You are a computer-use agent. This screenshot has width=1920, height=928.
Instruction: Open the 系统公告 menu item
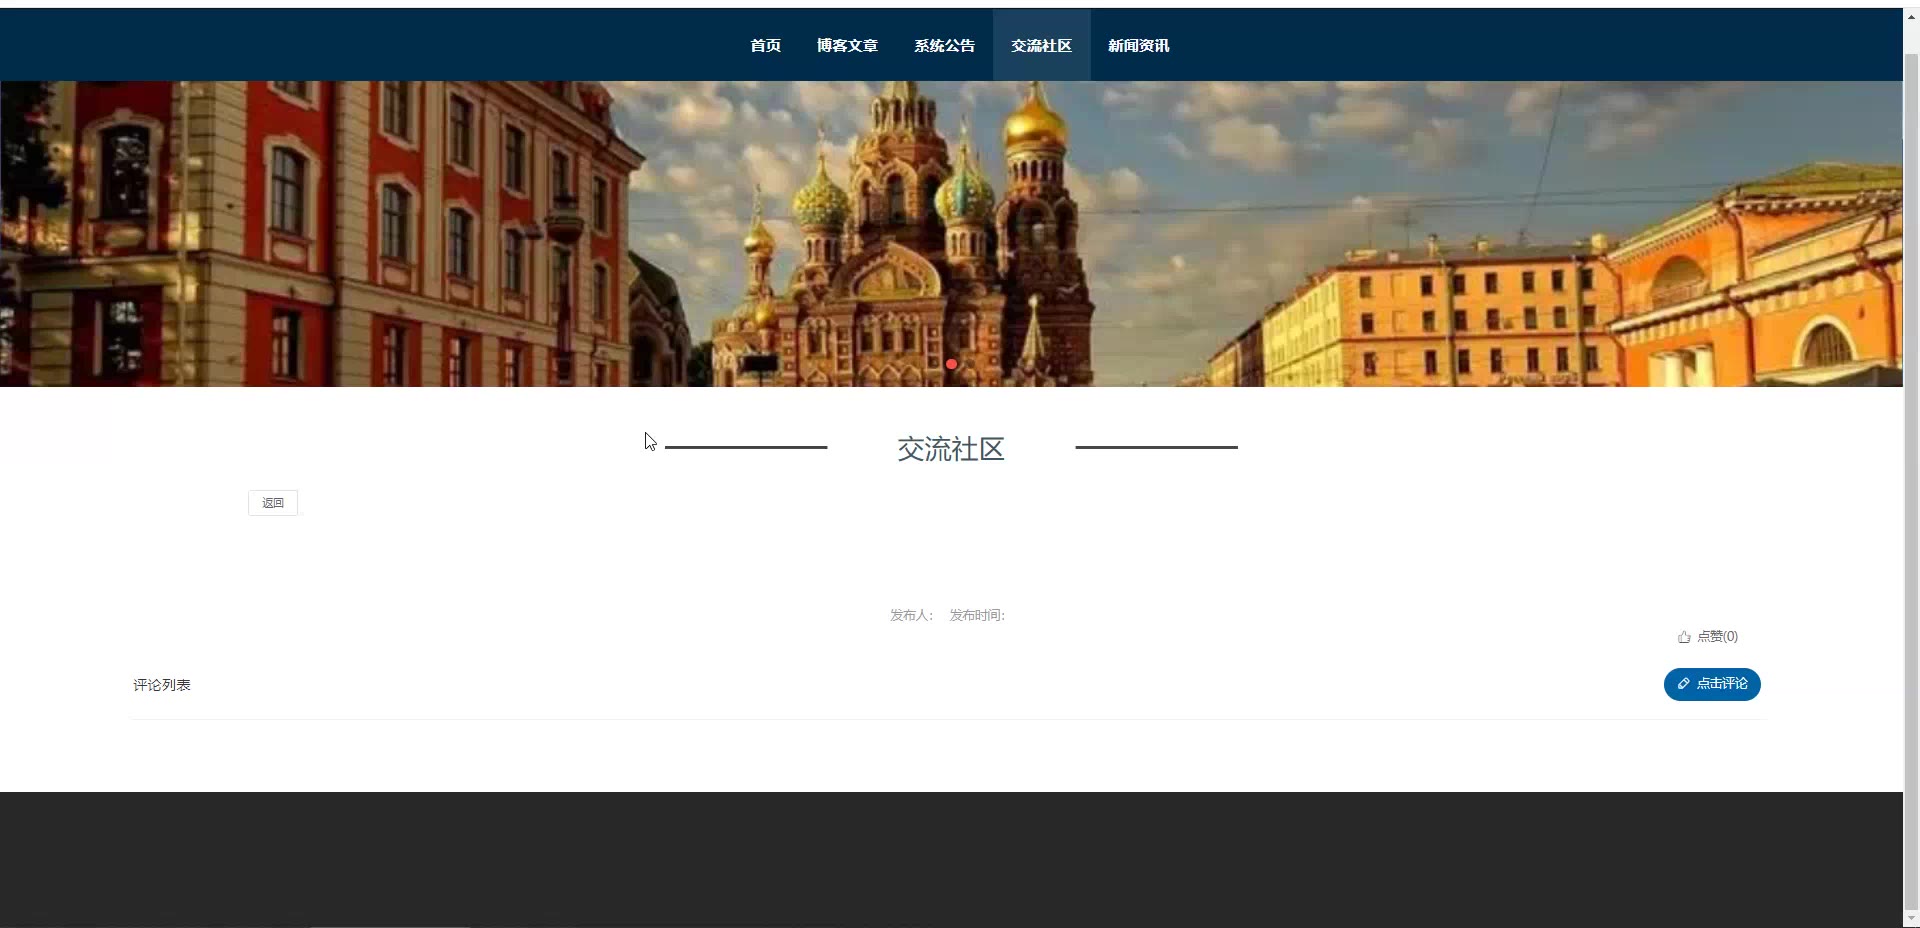[944, 46]
